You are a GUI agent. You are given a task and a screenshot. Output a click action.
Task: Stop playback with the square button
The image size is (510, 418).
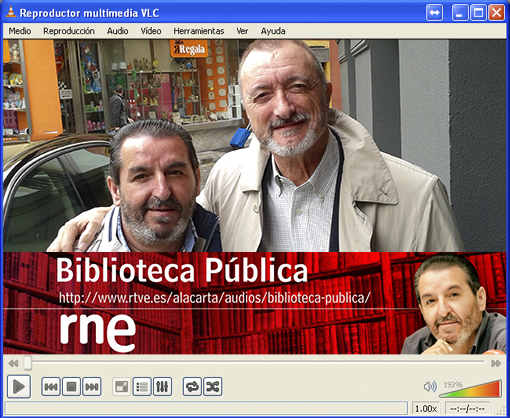pos(71,387)
